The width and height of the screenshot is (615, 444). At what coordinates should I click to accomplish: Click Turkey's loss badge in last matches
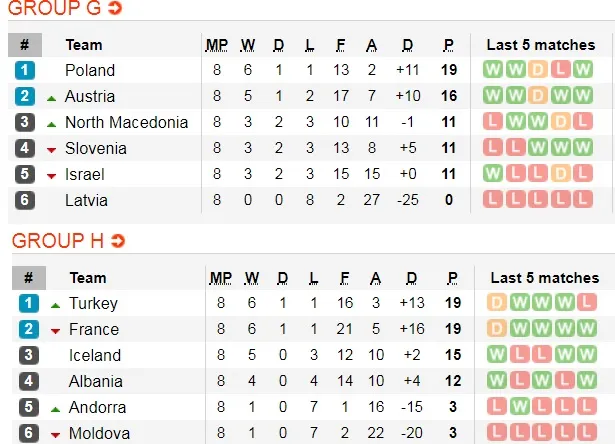pos(589,303)
